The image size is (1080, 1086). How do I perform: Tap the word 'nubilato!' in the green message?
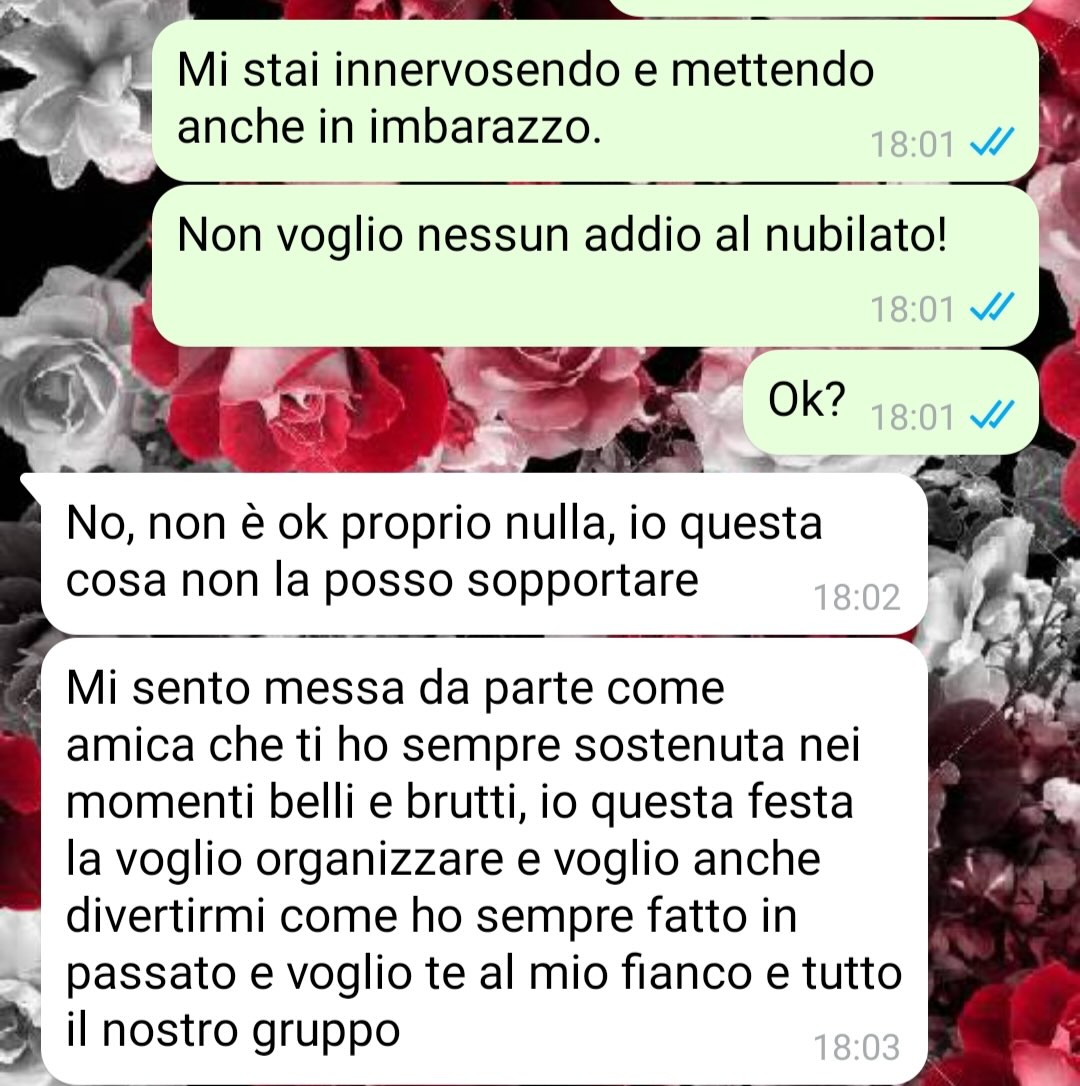[x=856, y=235]
